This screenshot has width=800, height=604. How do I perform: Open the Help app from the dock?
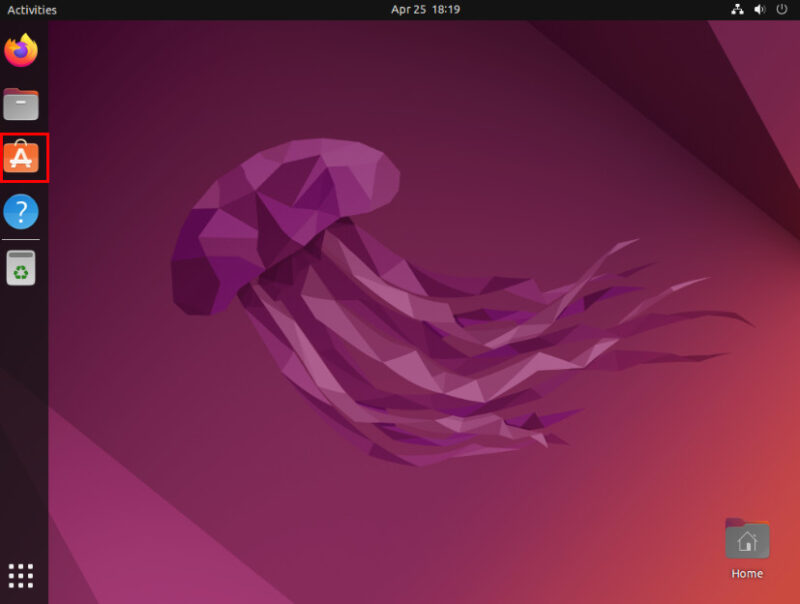(21, 211)
